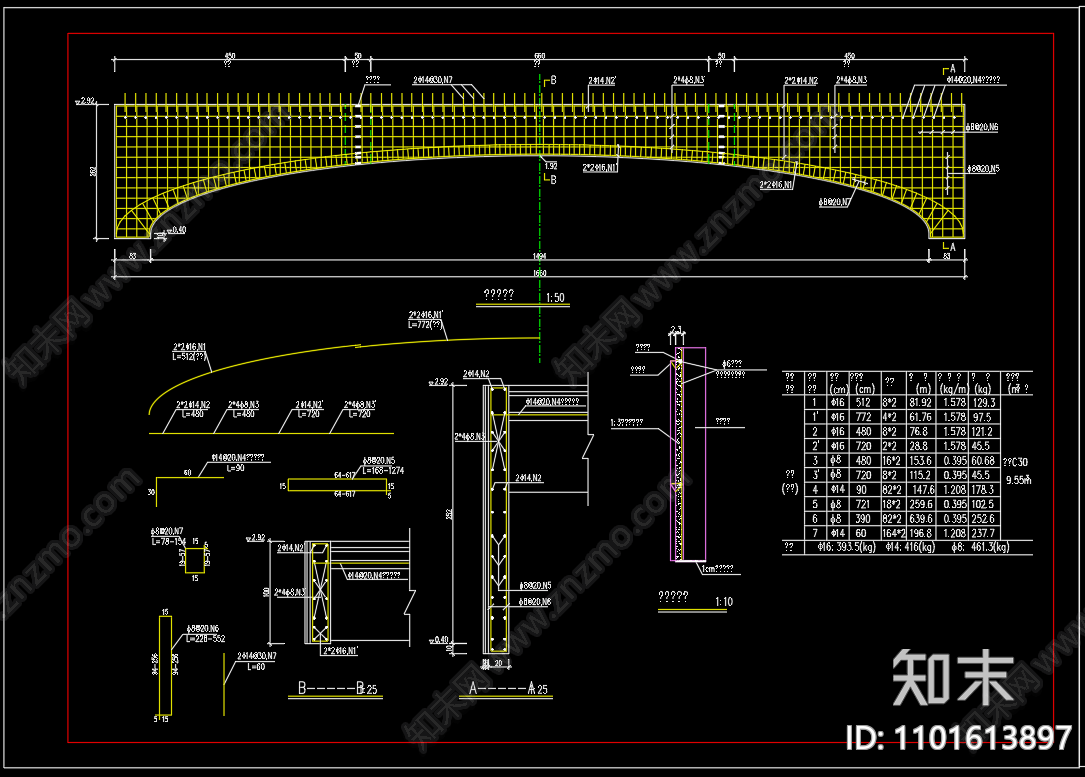Click the '721' bar length cell
Image resolution: width=1085 pixels, height=777 pixels.
click(863, 504)
